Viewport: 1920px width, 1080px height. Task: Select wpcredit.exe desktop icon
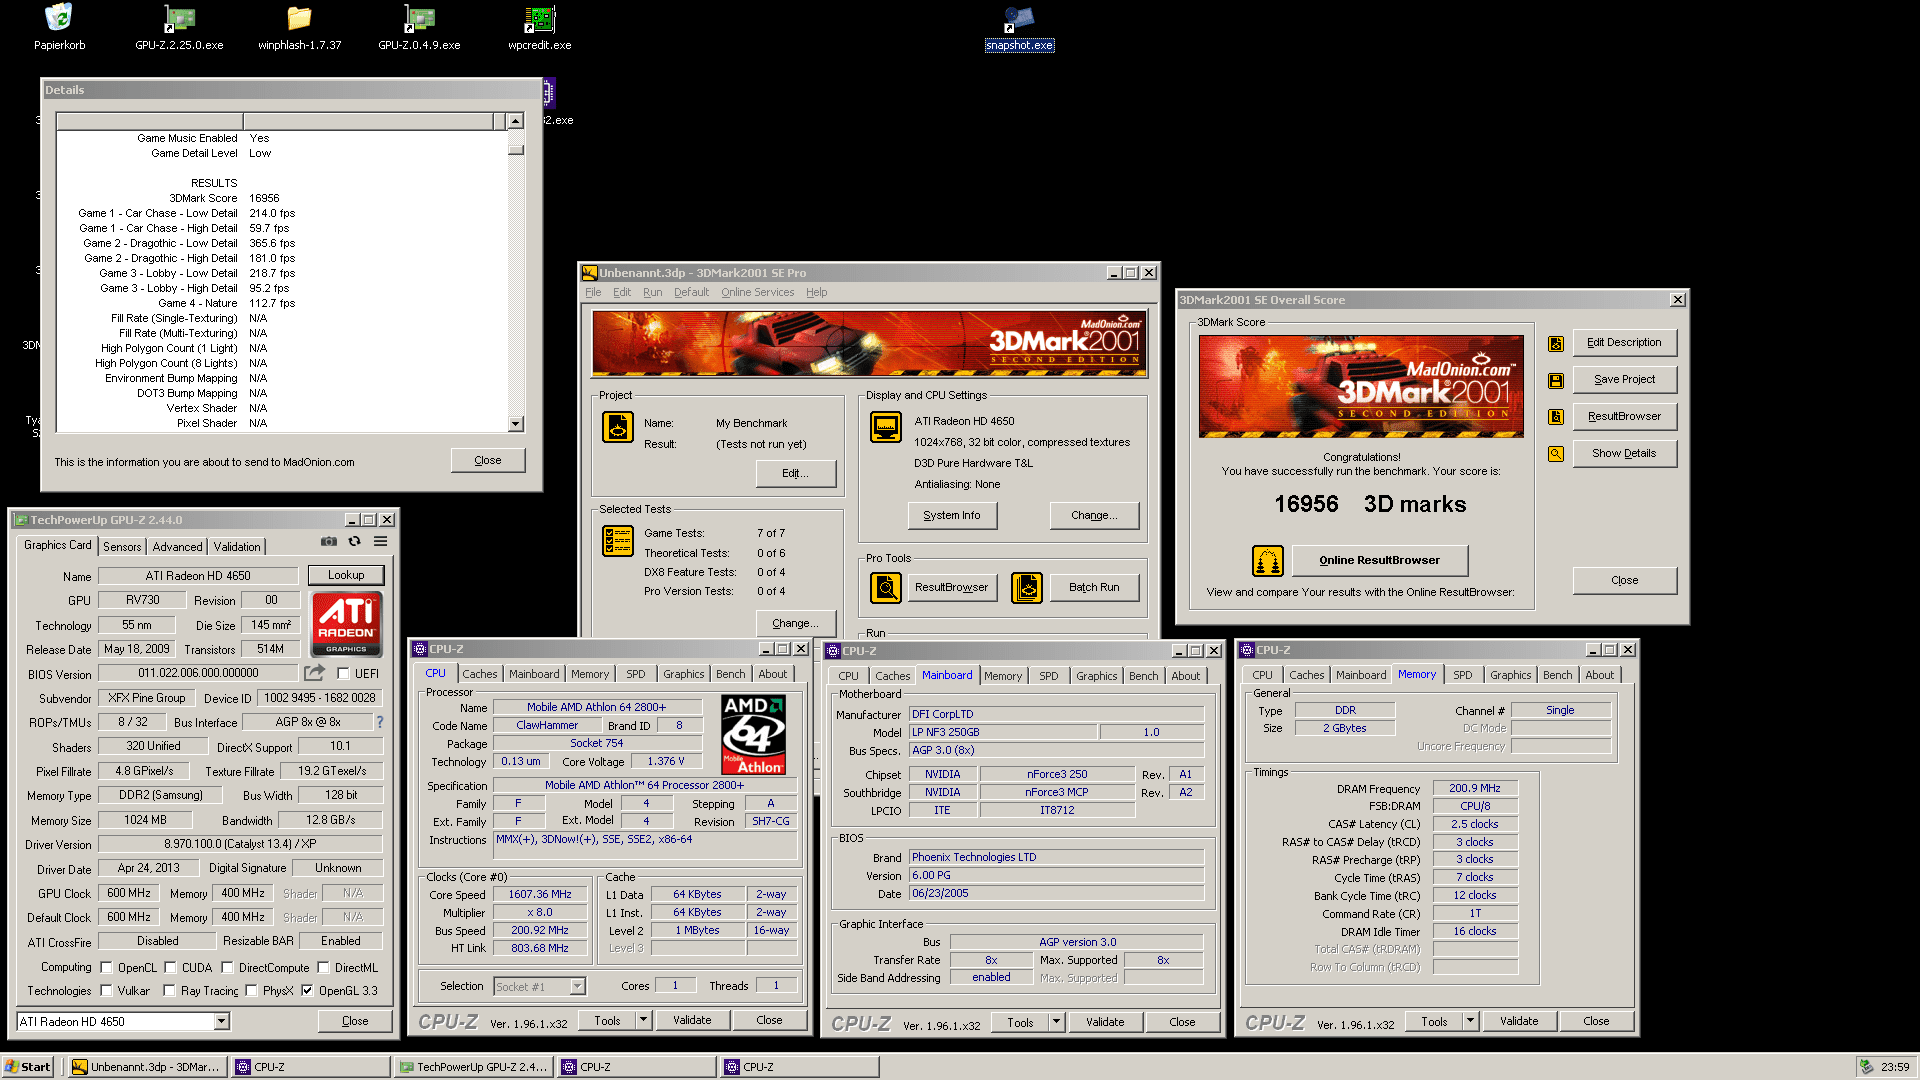click(539, 18)
